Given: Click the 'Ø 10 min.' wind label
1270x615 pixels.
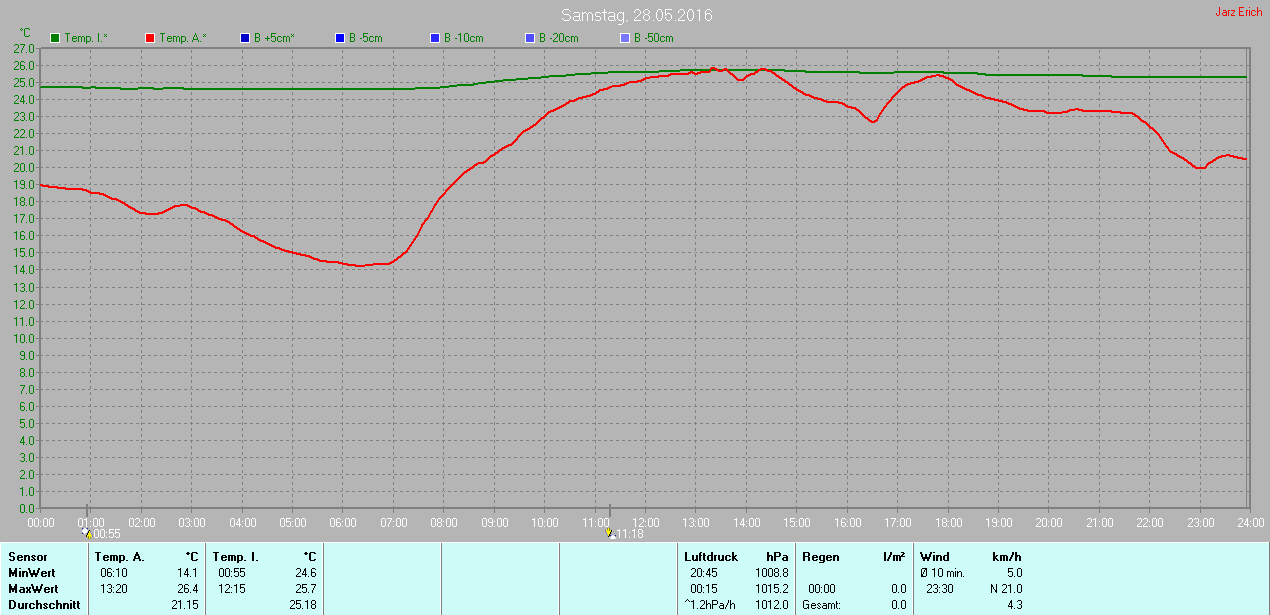Looking at the screenshot, I should point(942,573).
